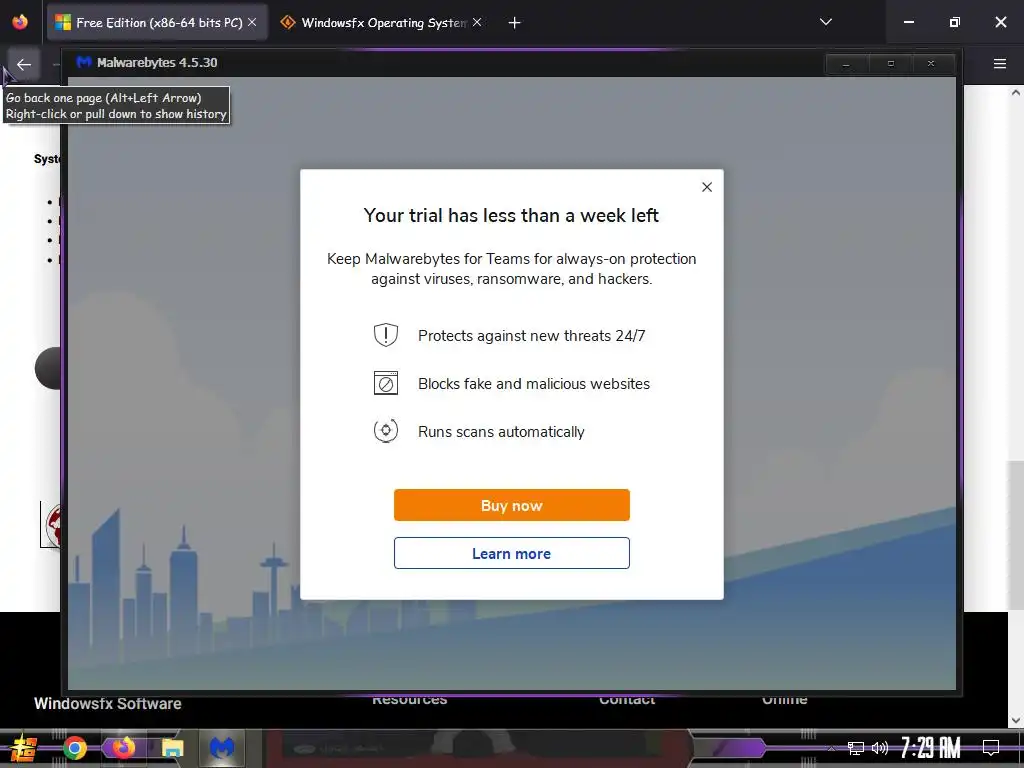1024x768 pixels.
Task: Click the blocked websites icon
Action: tap(385, 383)
